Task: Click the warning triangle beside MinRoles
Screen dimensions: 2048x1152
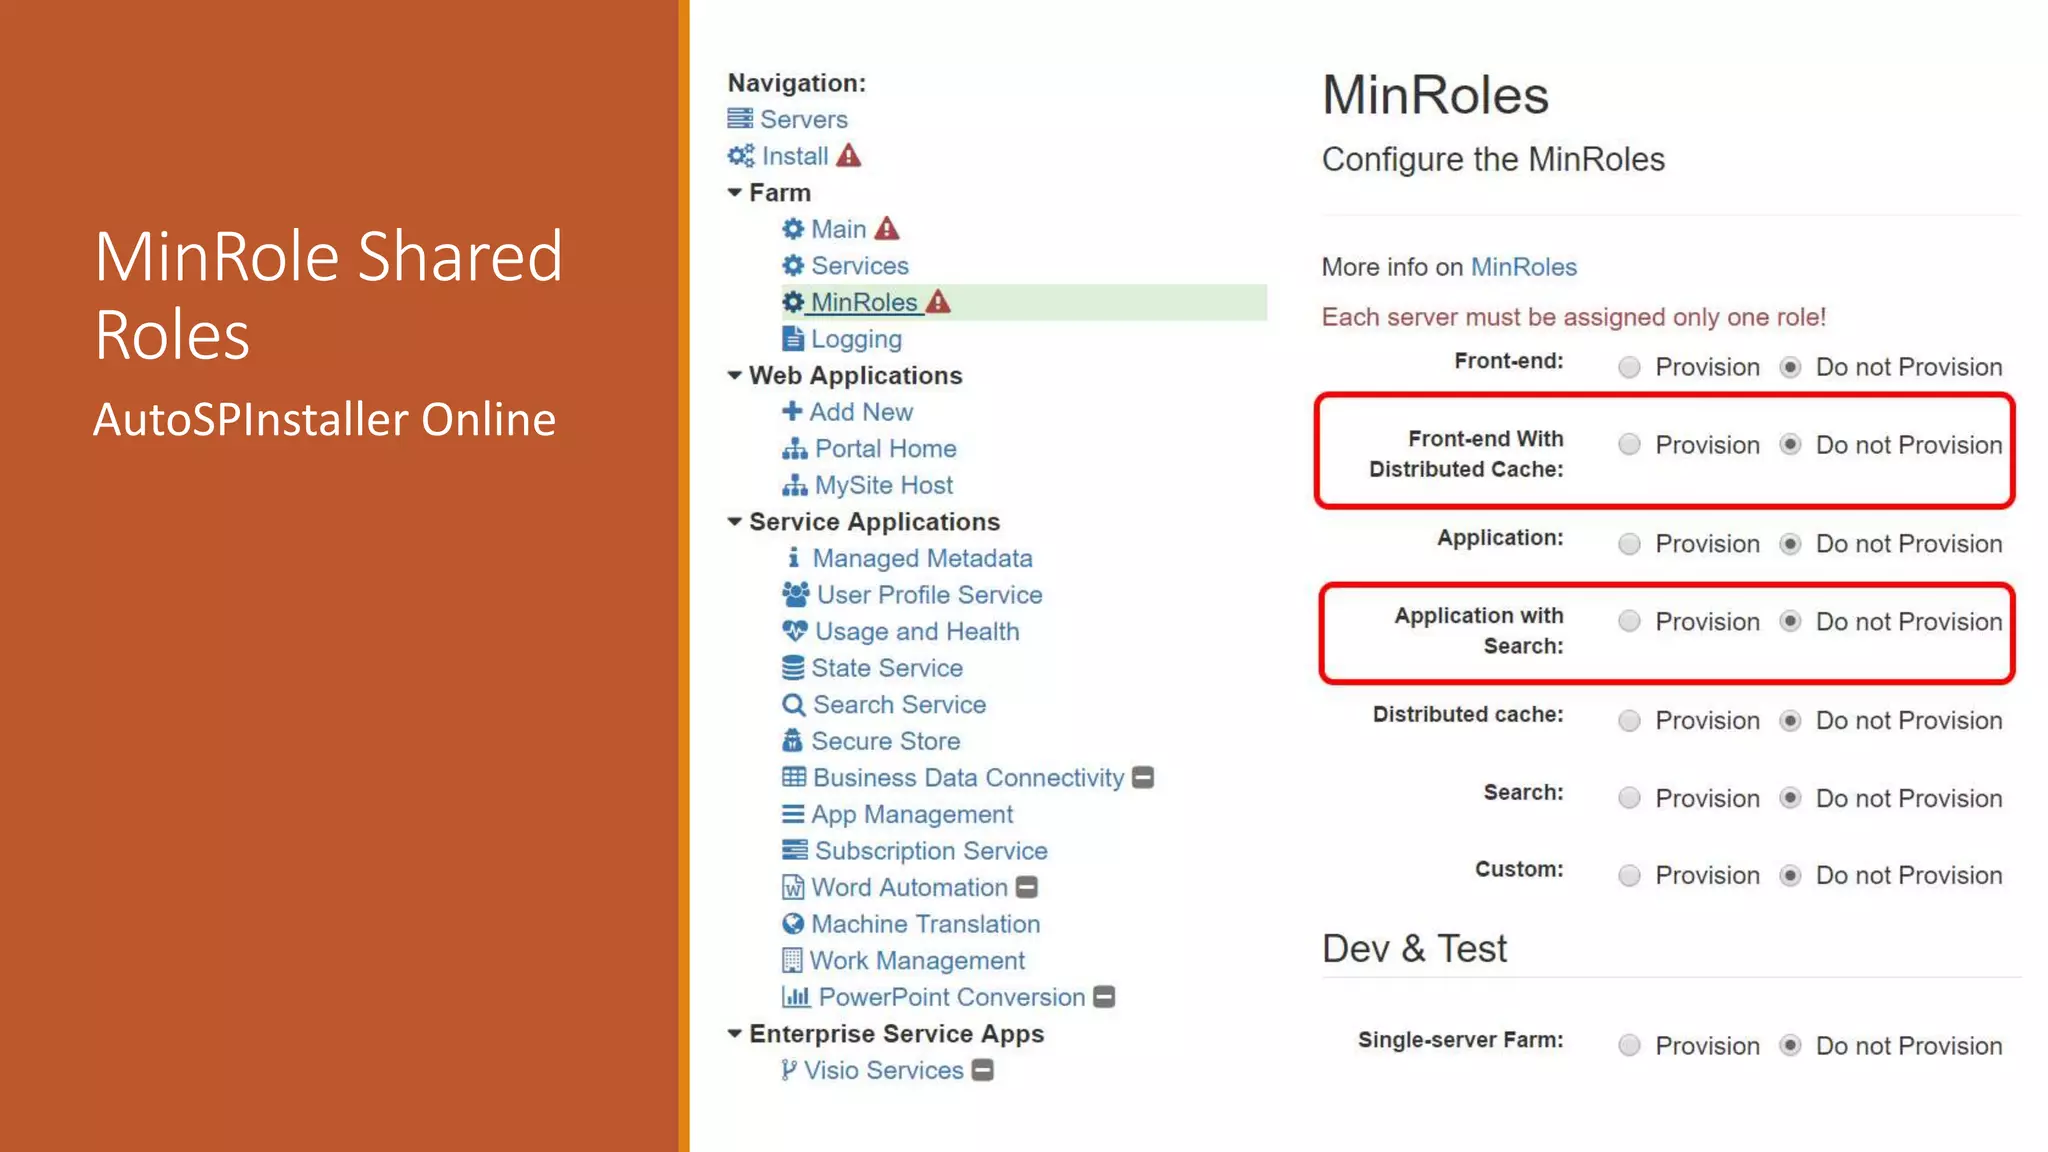Action: (x=938, y=301)
